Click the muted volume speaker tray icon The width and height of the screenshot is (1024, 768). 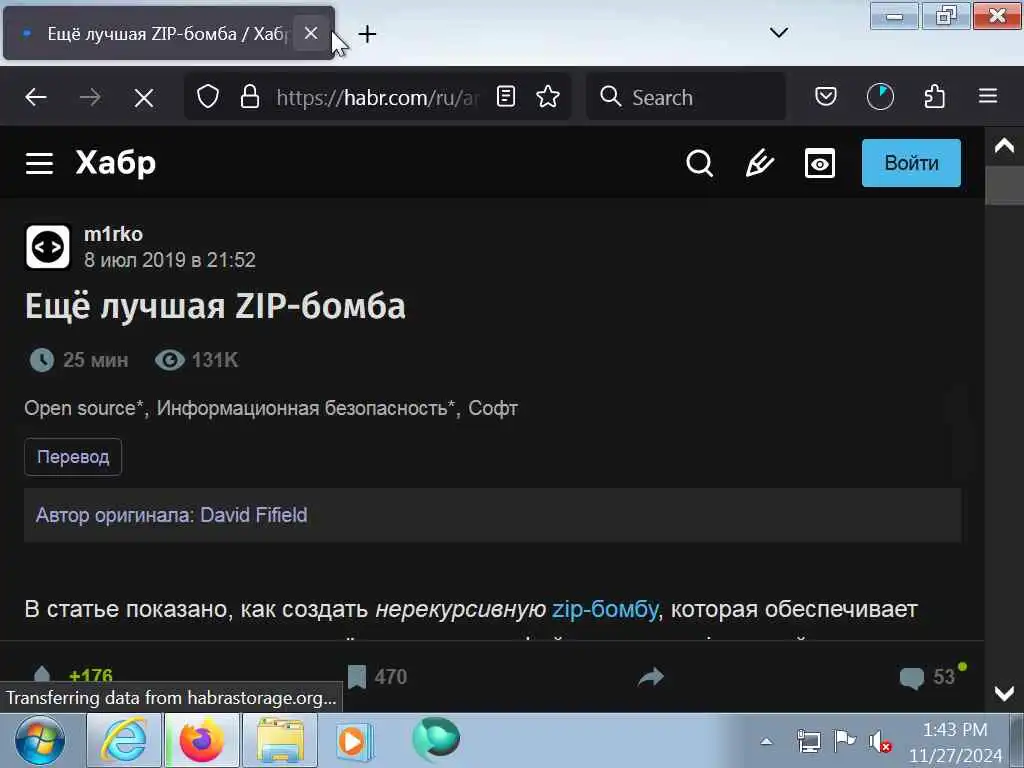click(880, 742)
